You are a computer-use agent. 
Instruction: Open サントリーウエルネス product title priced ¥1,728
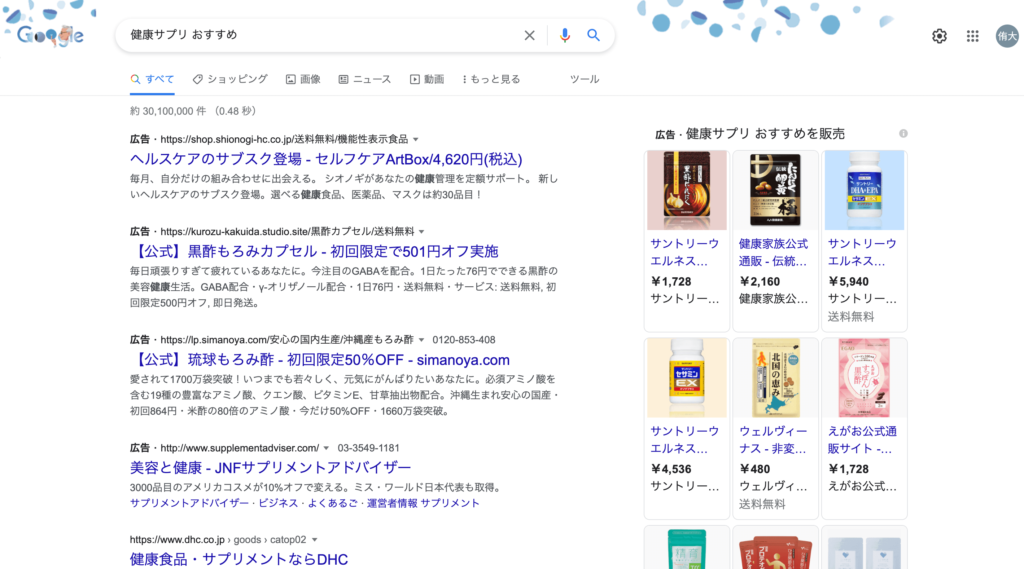point(684,252)
